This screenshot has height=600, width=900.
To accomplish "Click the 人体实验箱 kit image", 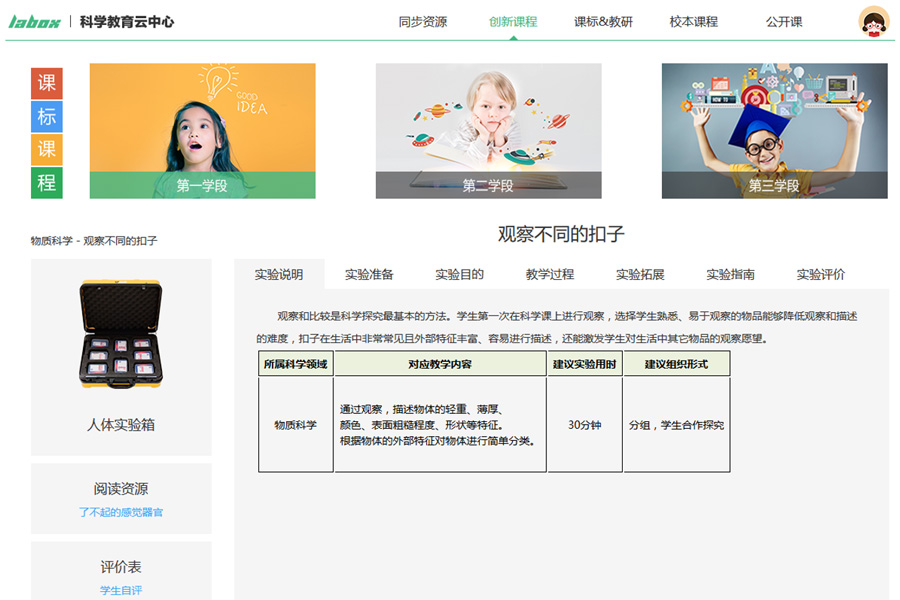I will 121,334.
